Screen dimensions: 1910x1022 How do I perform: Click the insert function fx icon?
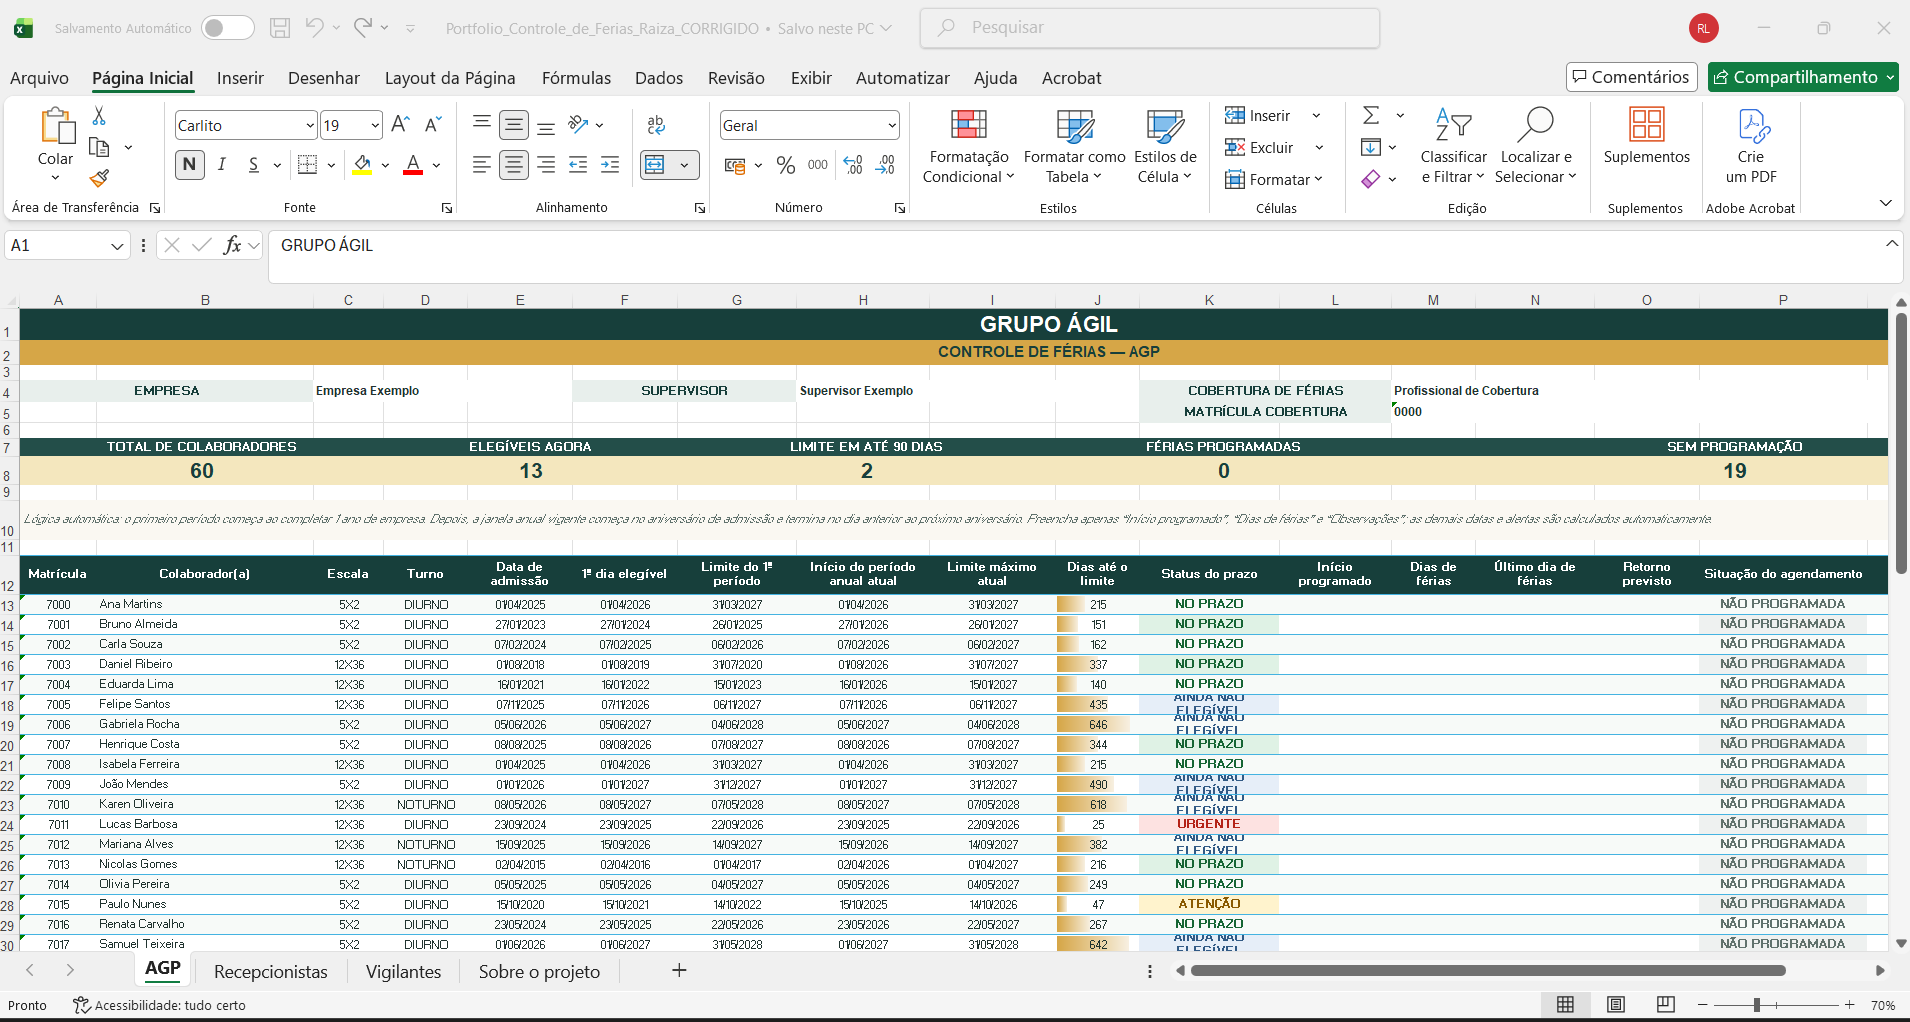pos(232,245)
